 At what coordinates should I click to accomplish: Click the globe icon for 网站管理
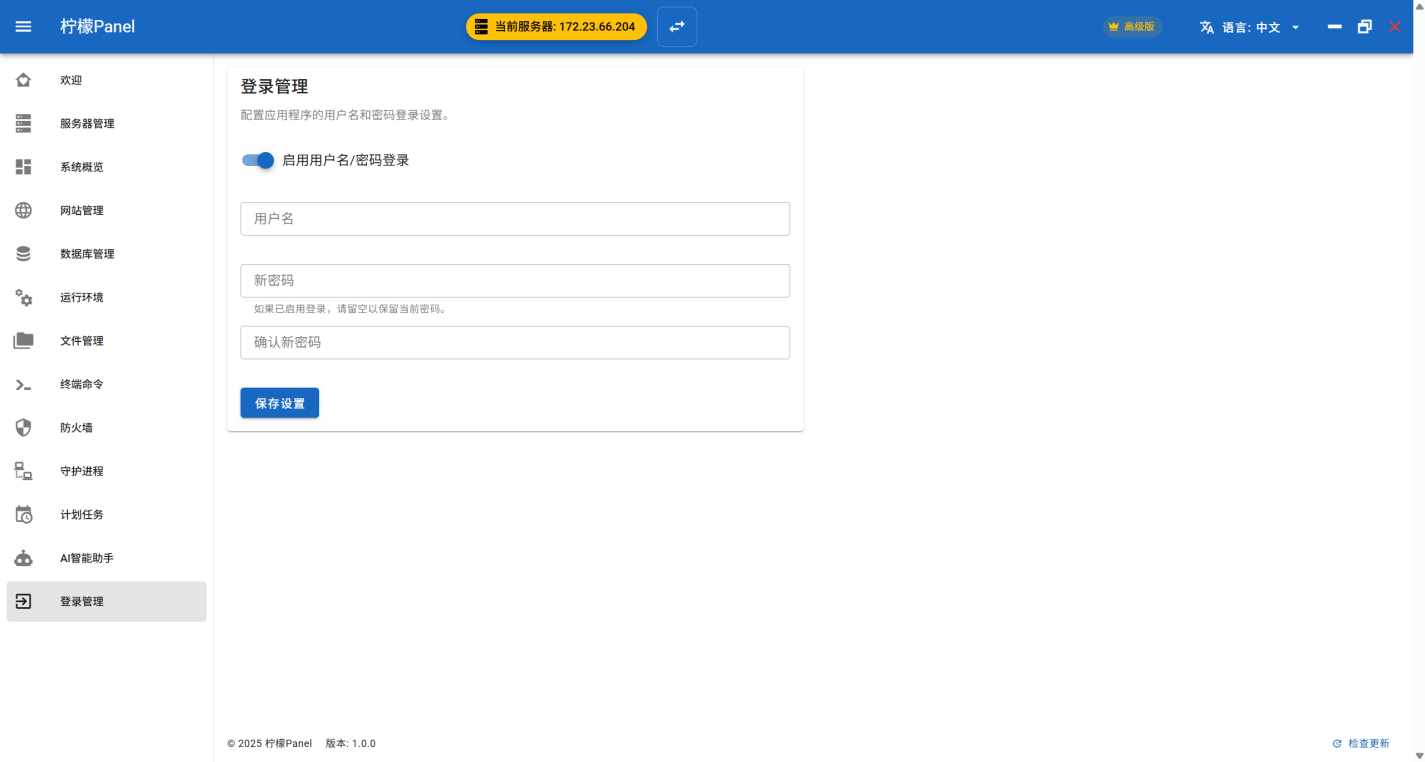coord(23,211)
